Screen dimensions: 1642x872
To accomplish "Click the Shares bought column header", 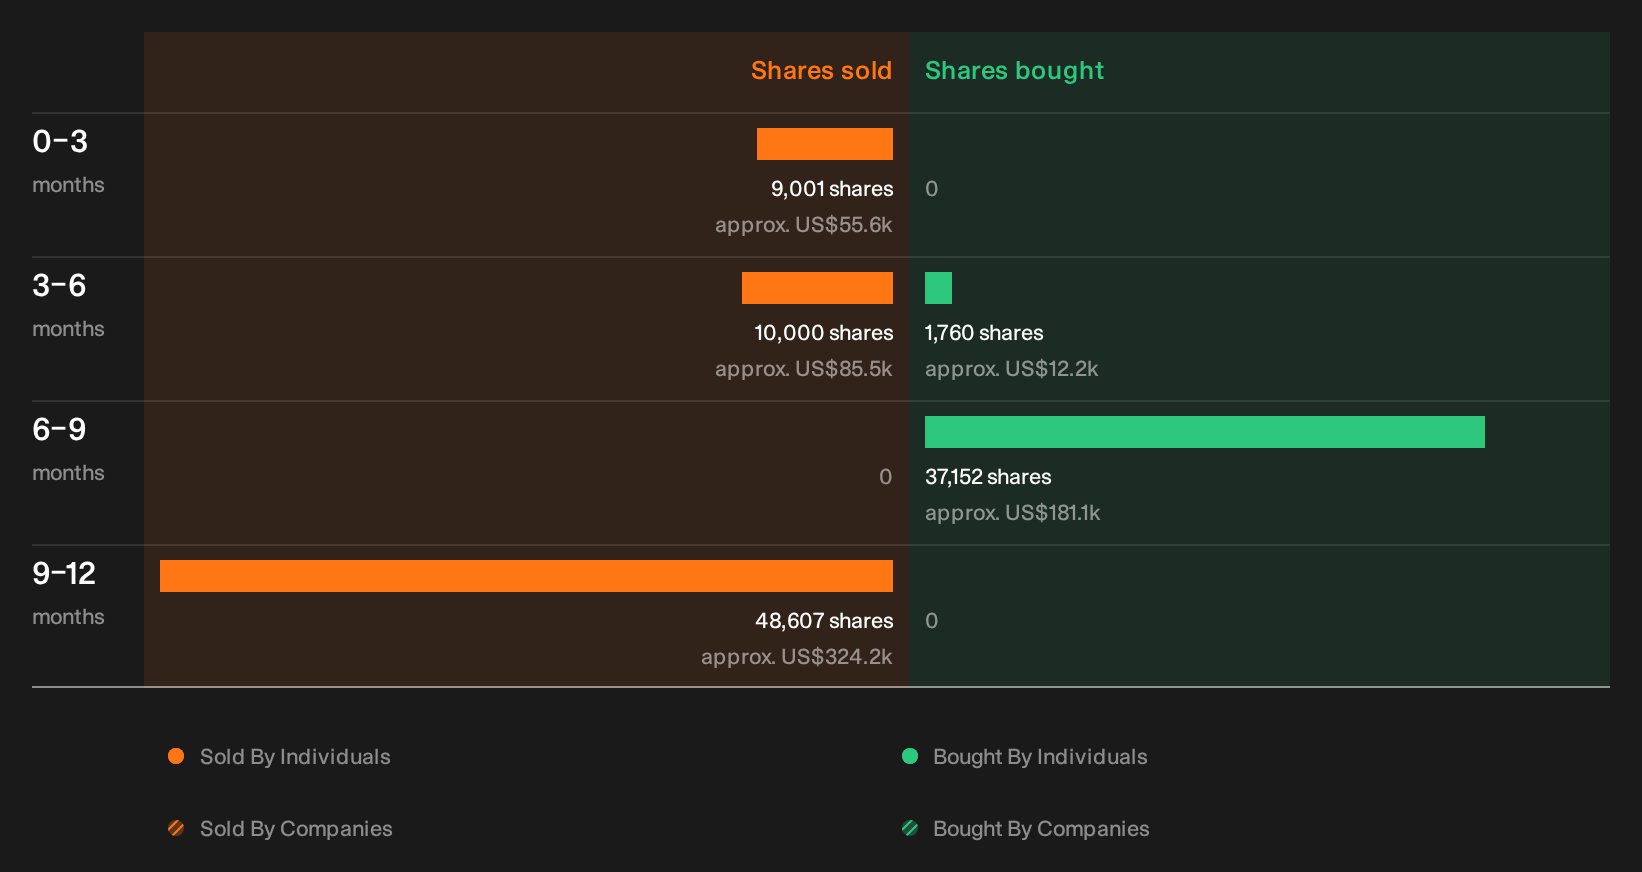I will (x=1014, y=71).
